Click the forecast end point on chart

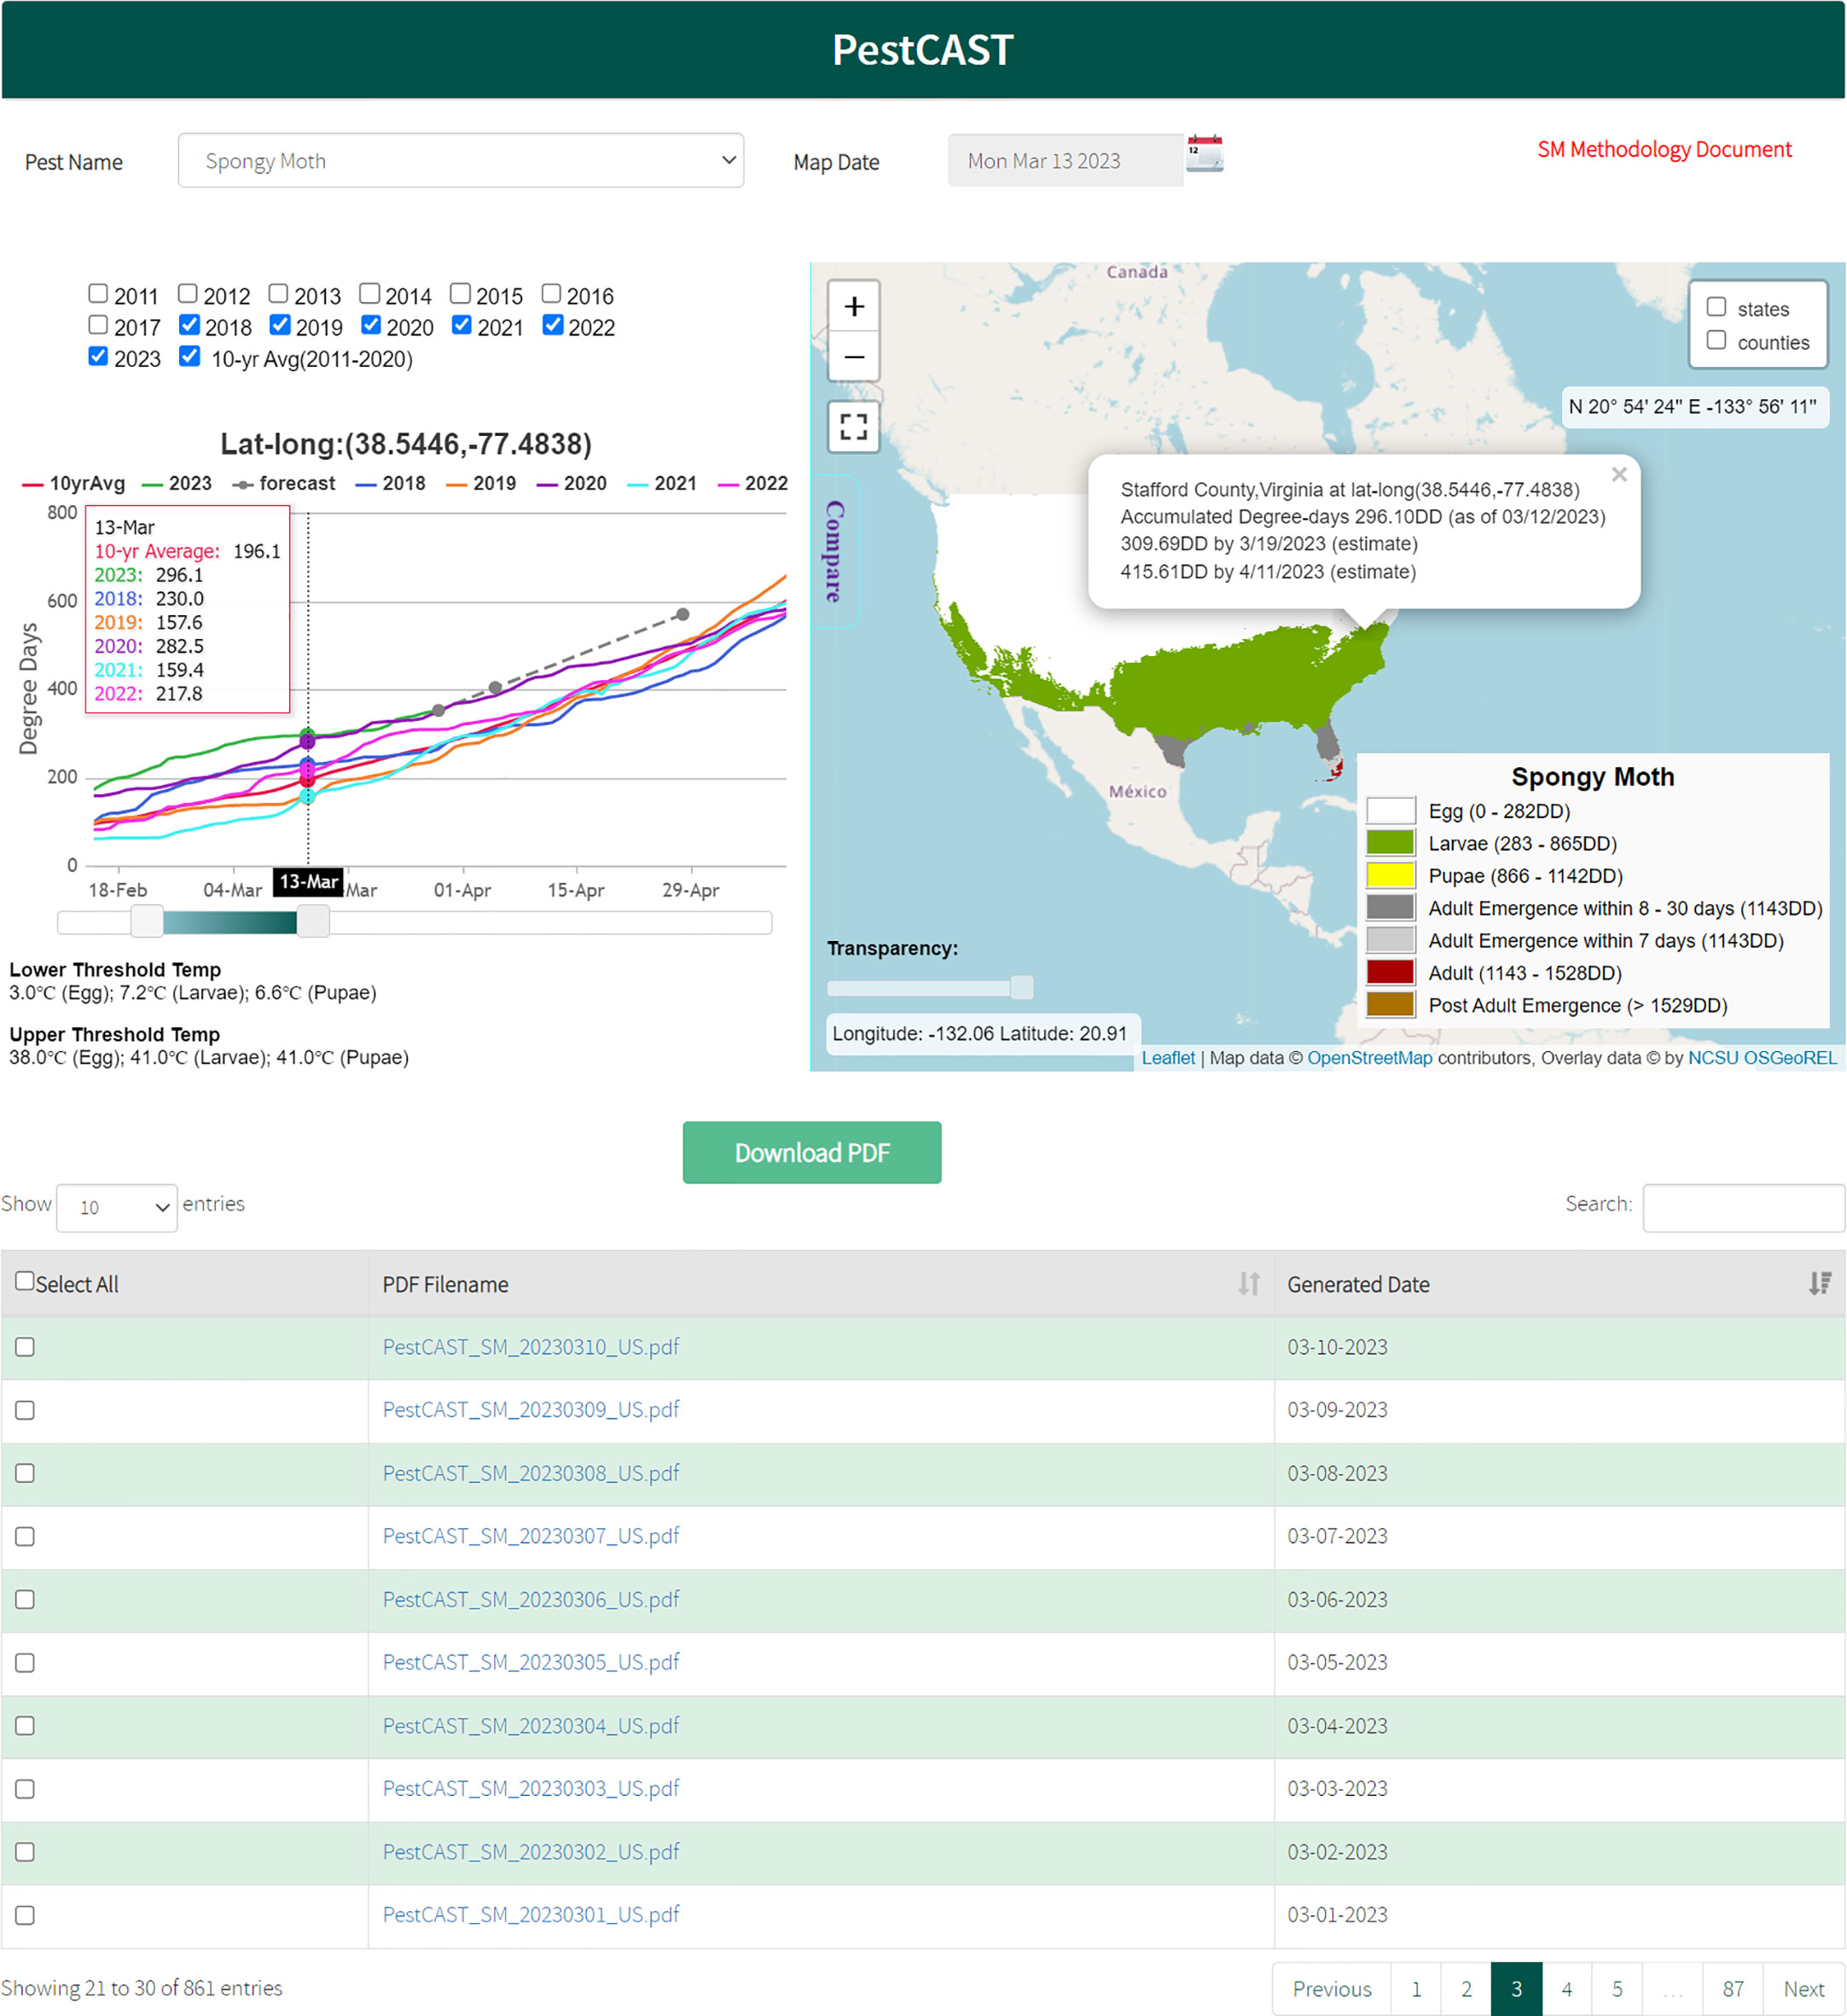[x=682, y=615]
